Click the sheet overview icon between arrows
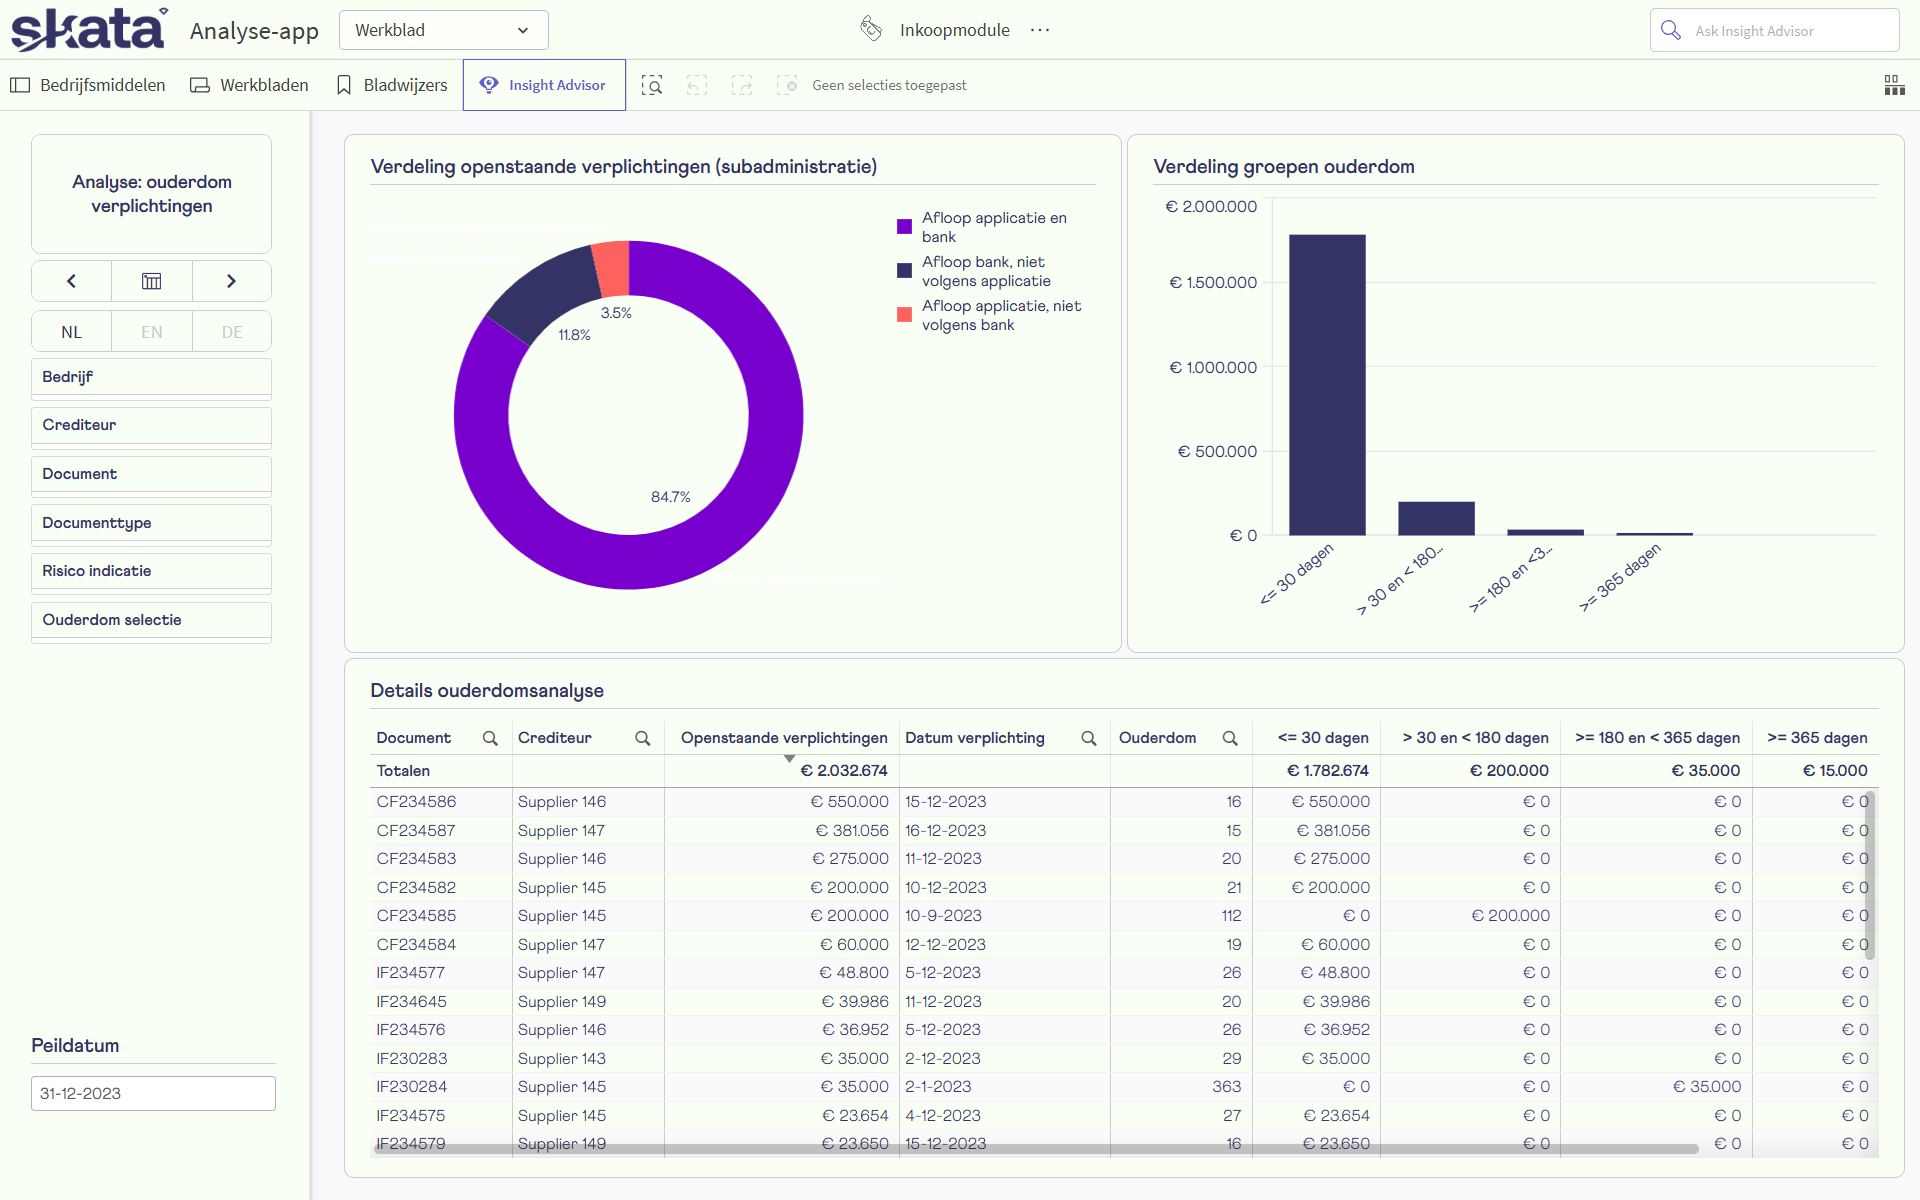The height and width of the screenshot is (1200, 1920). click(x=151, y=281)
